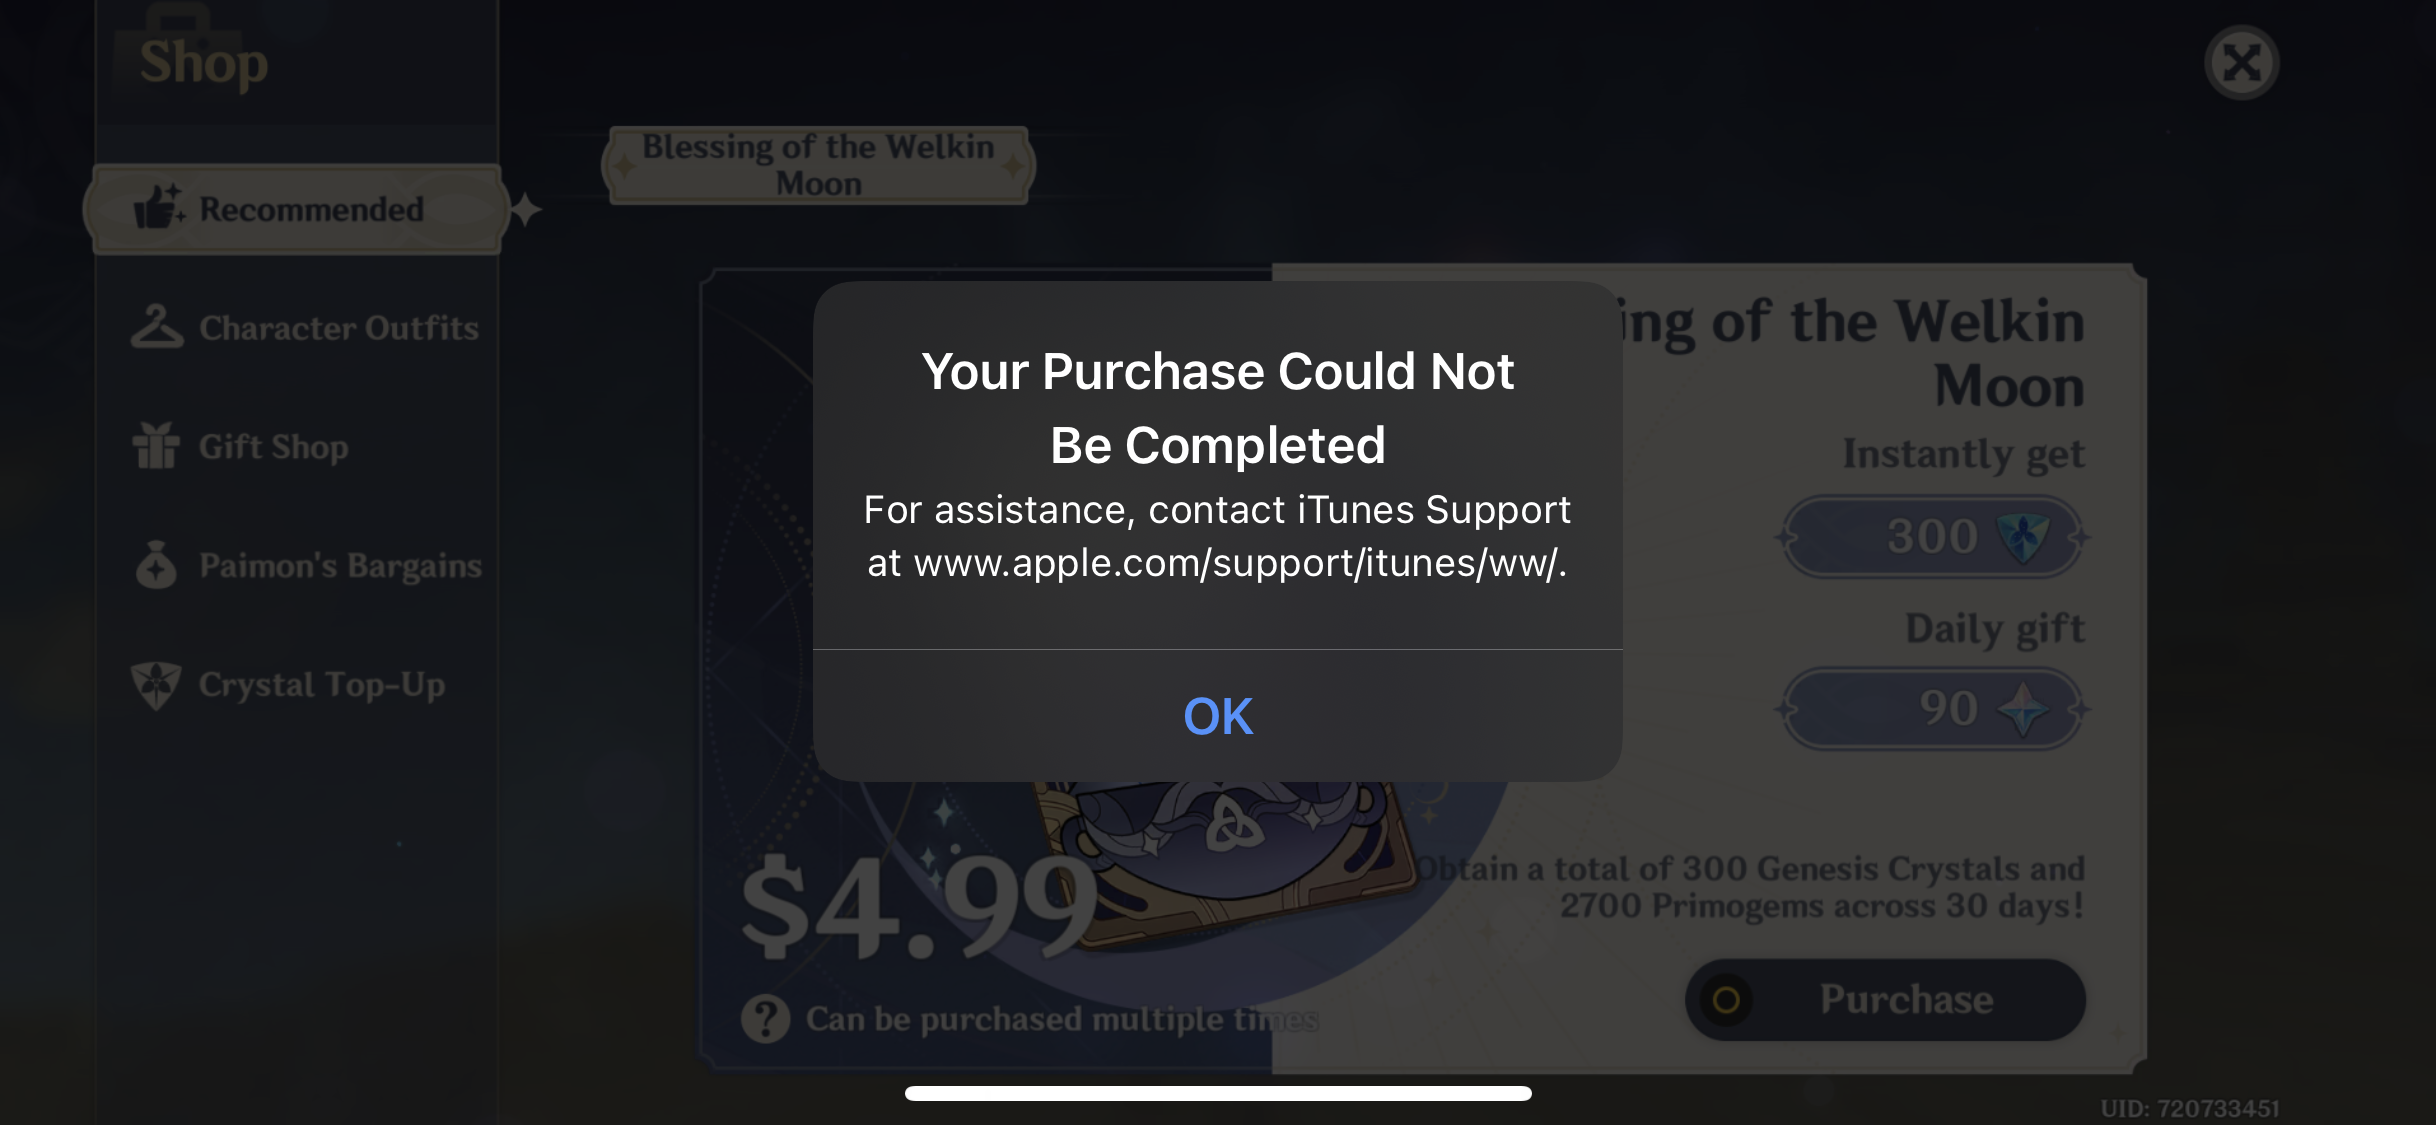Tap the Primogem icon beside 90

point(2022,708)
